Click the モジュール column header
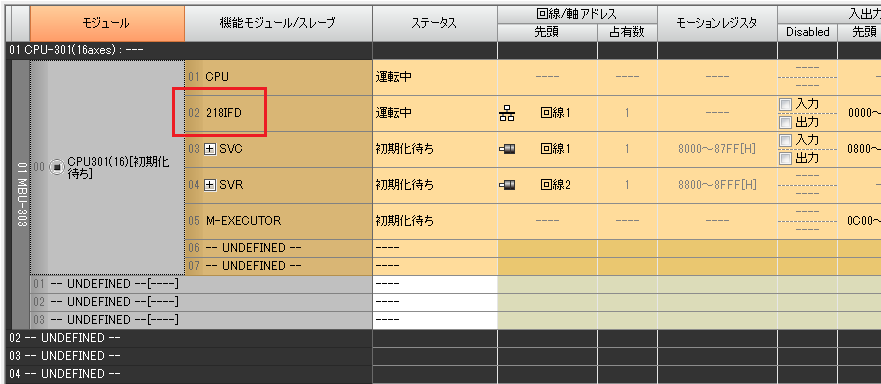 (107, 24)
